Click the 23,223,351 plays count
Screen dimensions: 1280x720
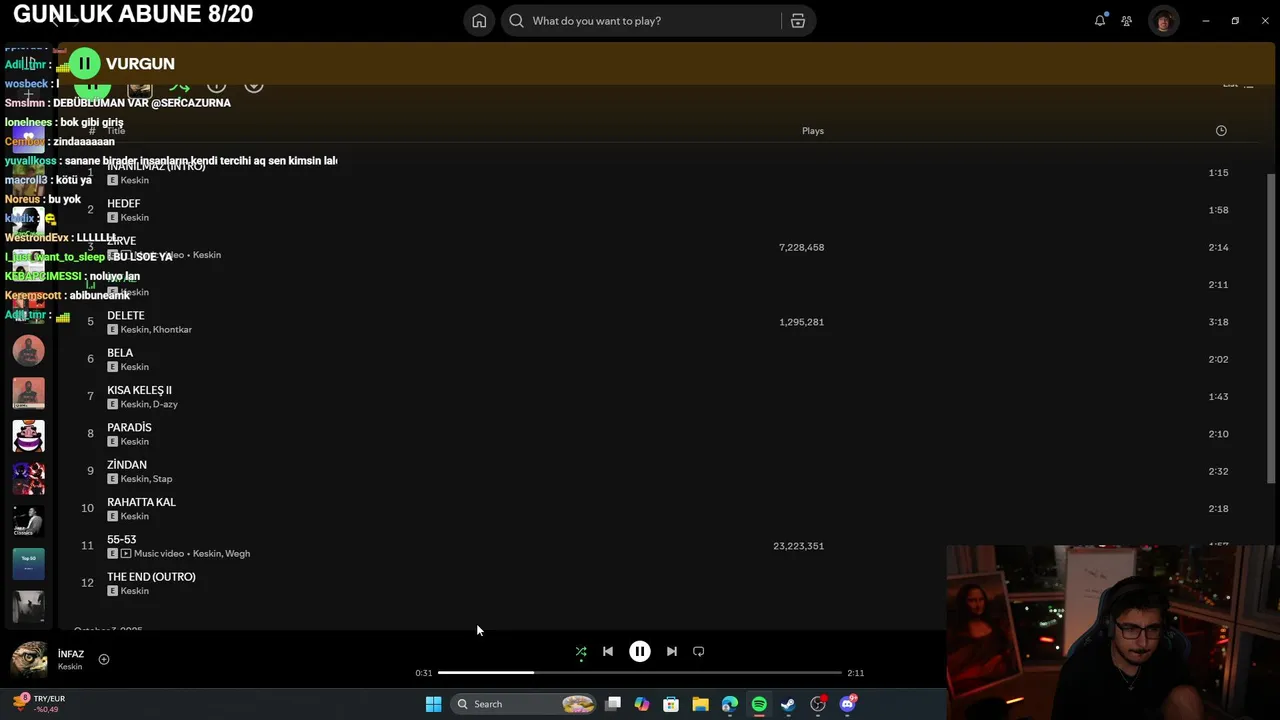(798, 546)
